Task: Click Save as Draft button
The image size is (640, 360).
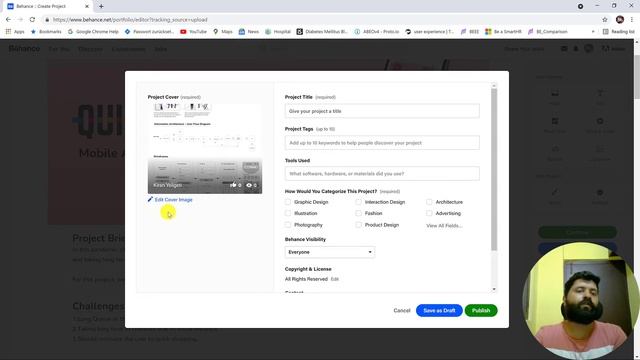Action: (439, 311)
